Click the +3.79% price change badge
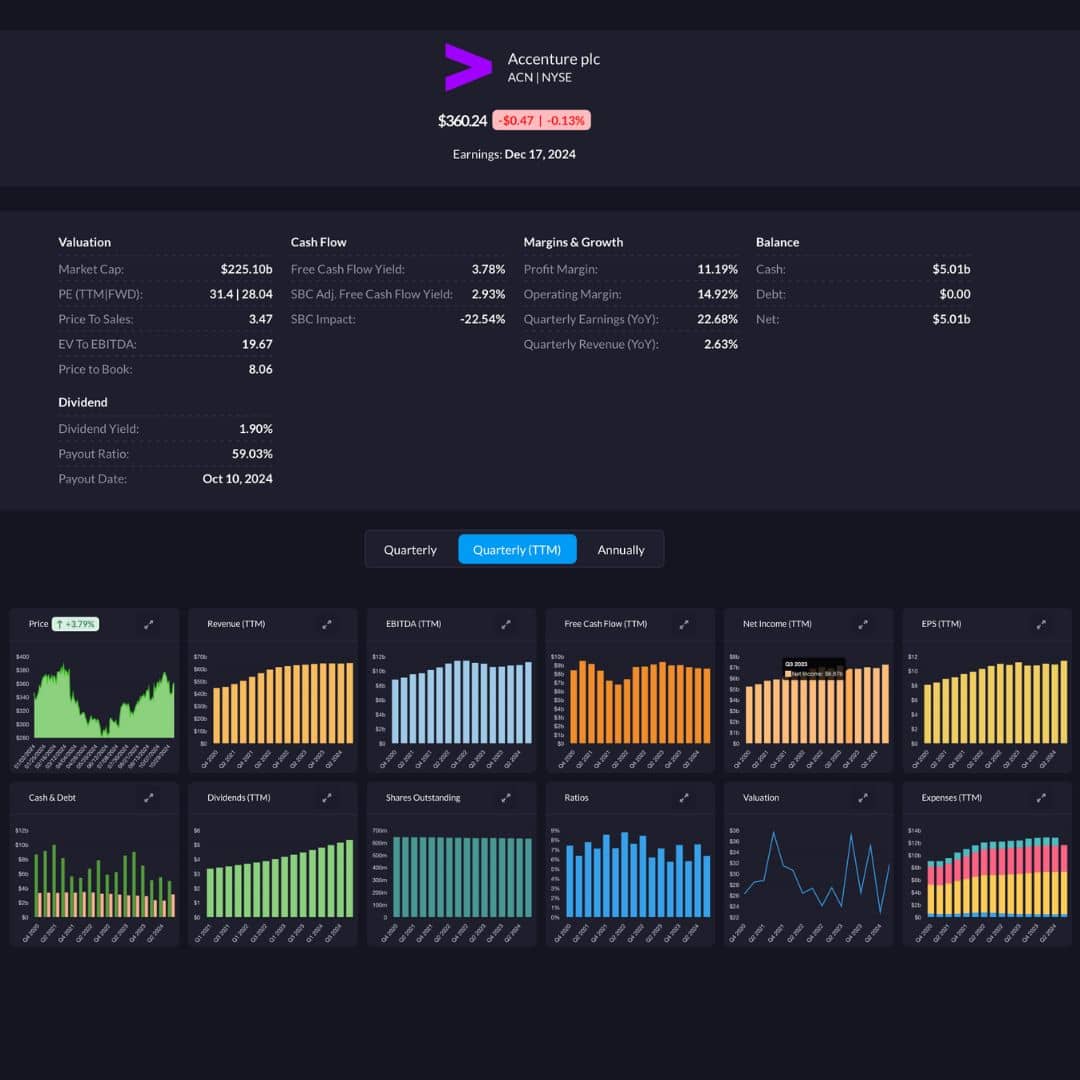 pos(76,624)
